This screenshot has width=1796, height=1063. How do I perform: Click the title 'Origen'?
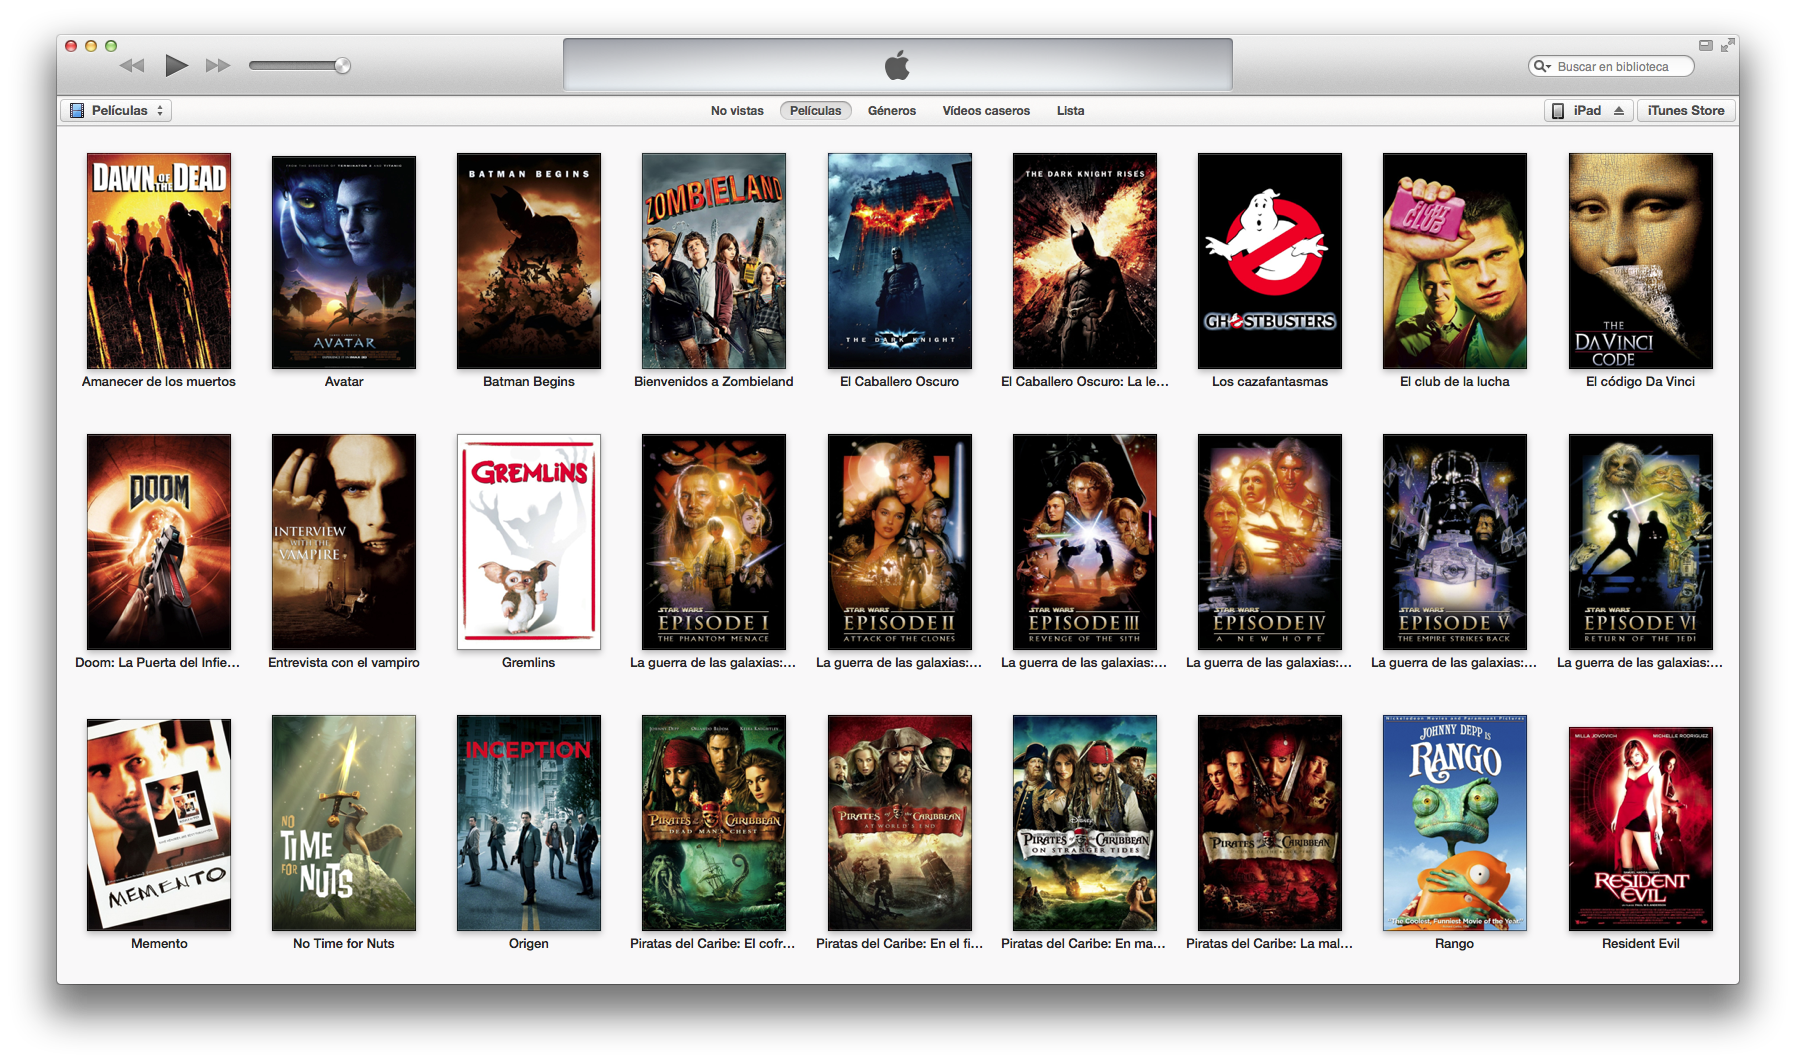pos(529,944)
